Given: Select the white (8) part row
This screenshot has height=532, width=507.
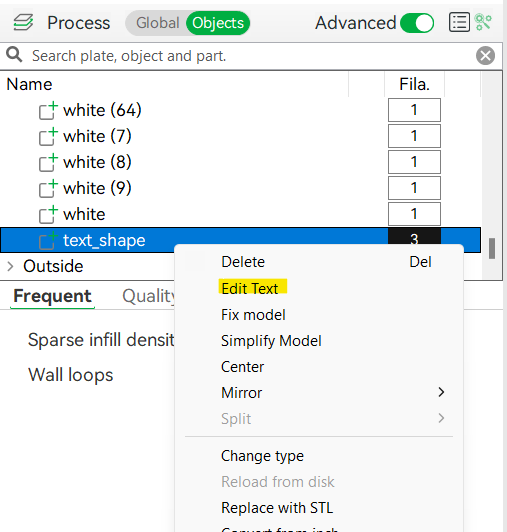Looking at the screenshot, I should [x=240, y=162].
